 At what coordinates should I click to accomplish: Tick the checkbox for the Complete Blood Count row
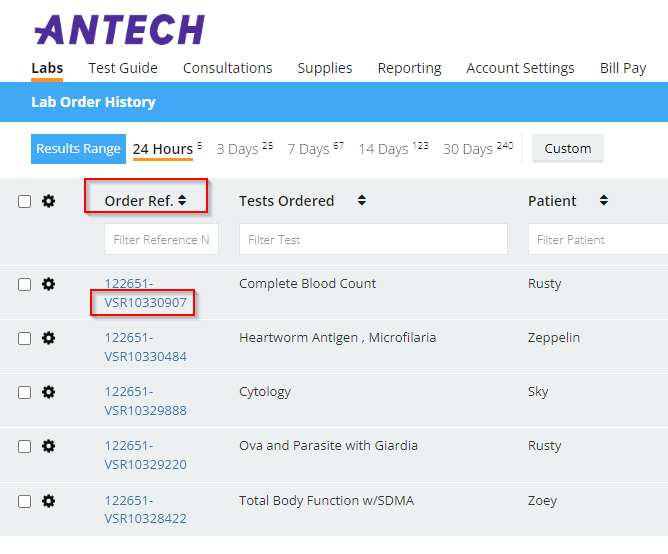[25, 284]
